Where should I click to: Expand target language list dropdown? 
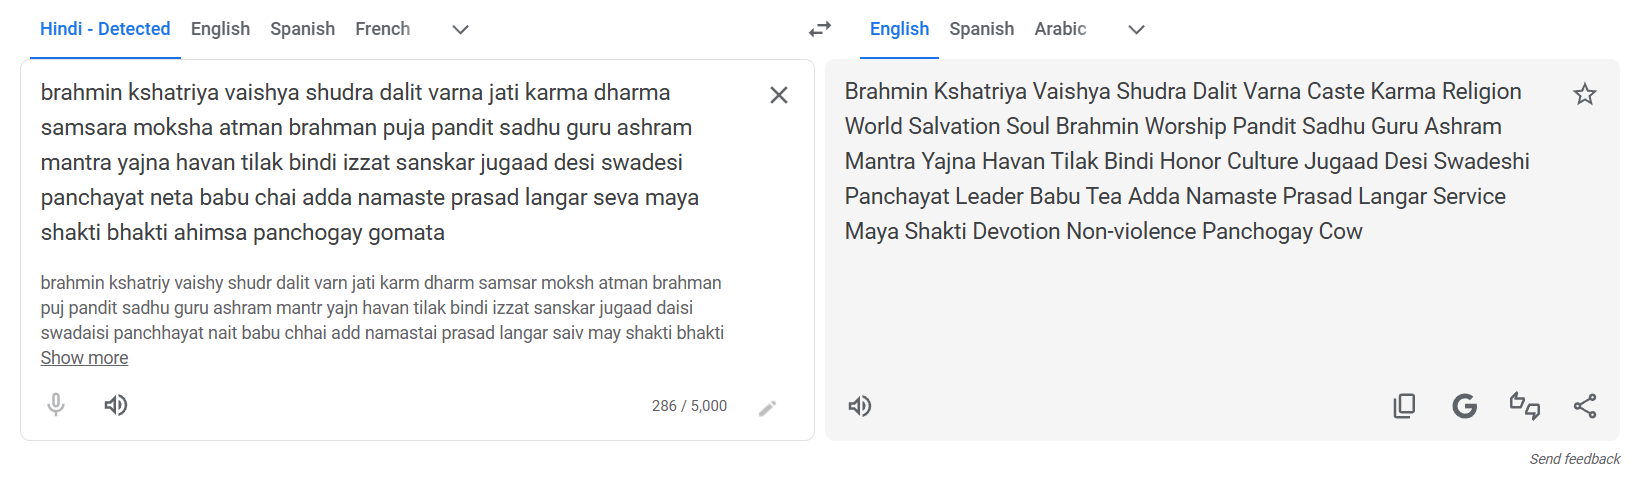pyautogui.click(x=1136, y=29)
